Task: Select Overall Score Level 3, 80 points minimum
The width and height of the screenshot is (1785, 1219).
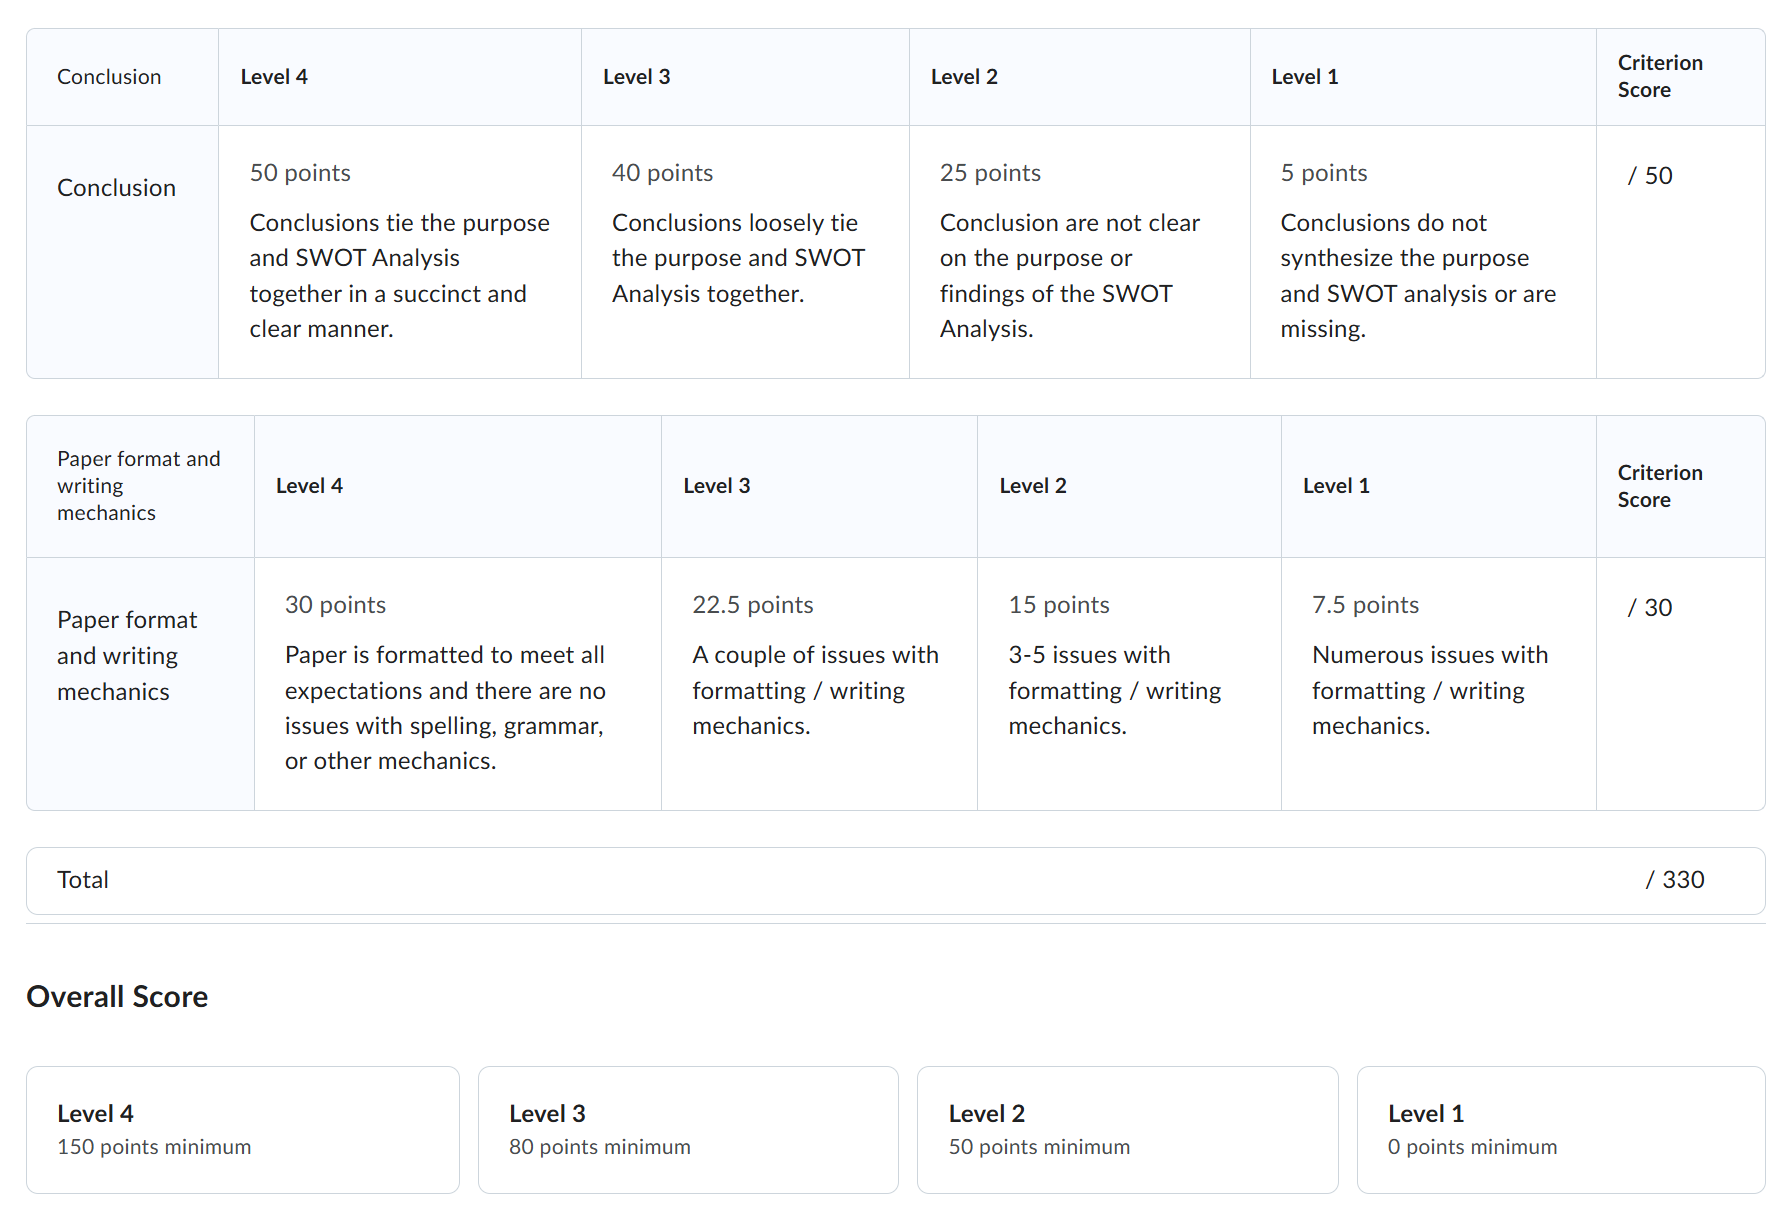Action: [688, 1129]
